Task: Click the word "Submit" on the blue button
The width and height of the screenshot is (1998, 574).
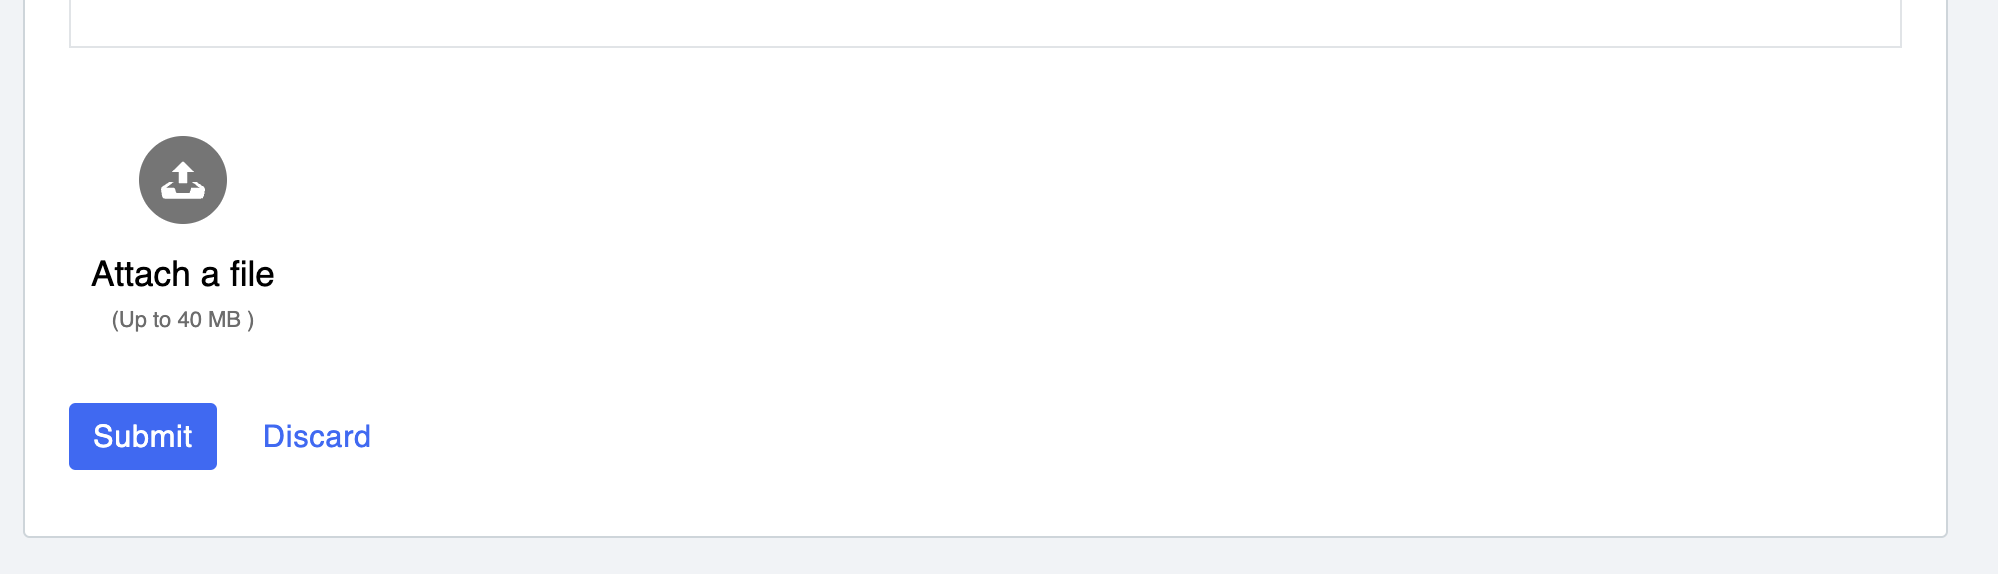Action: [x=143, y=436]
